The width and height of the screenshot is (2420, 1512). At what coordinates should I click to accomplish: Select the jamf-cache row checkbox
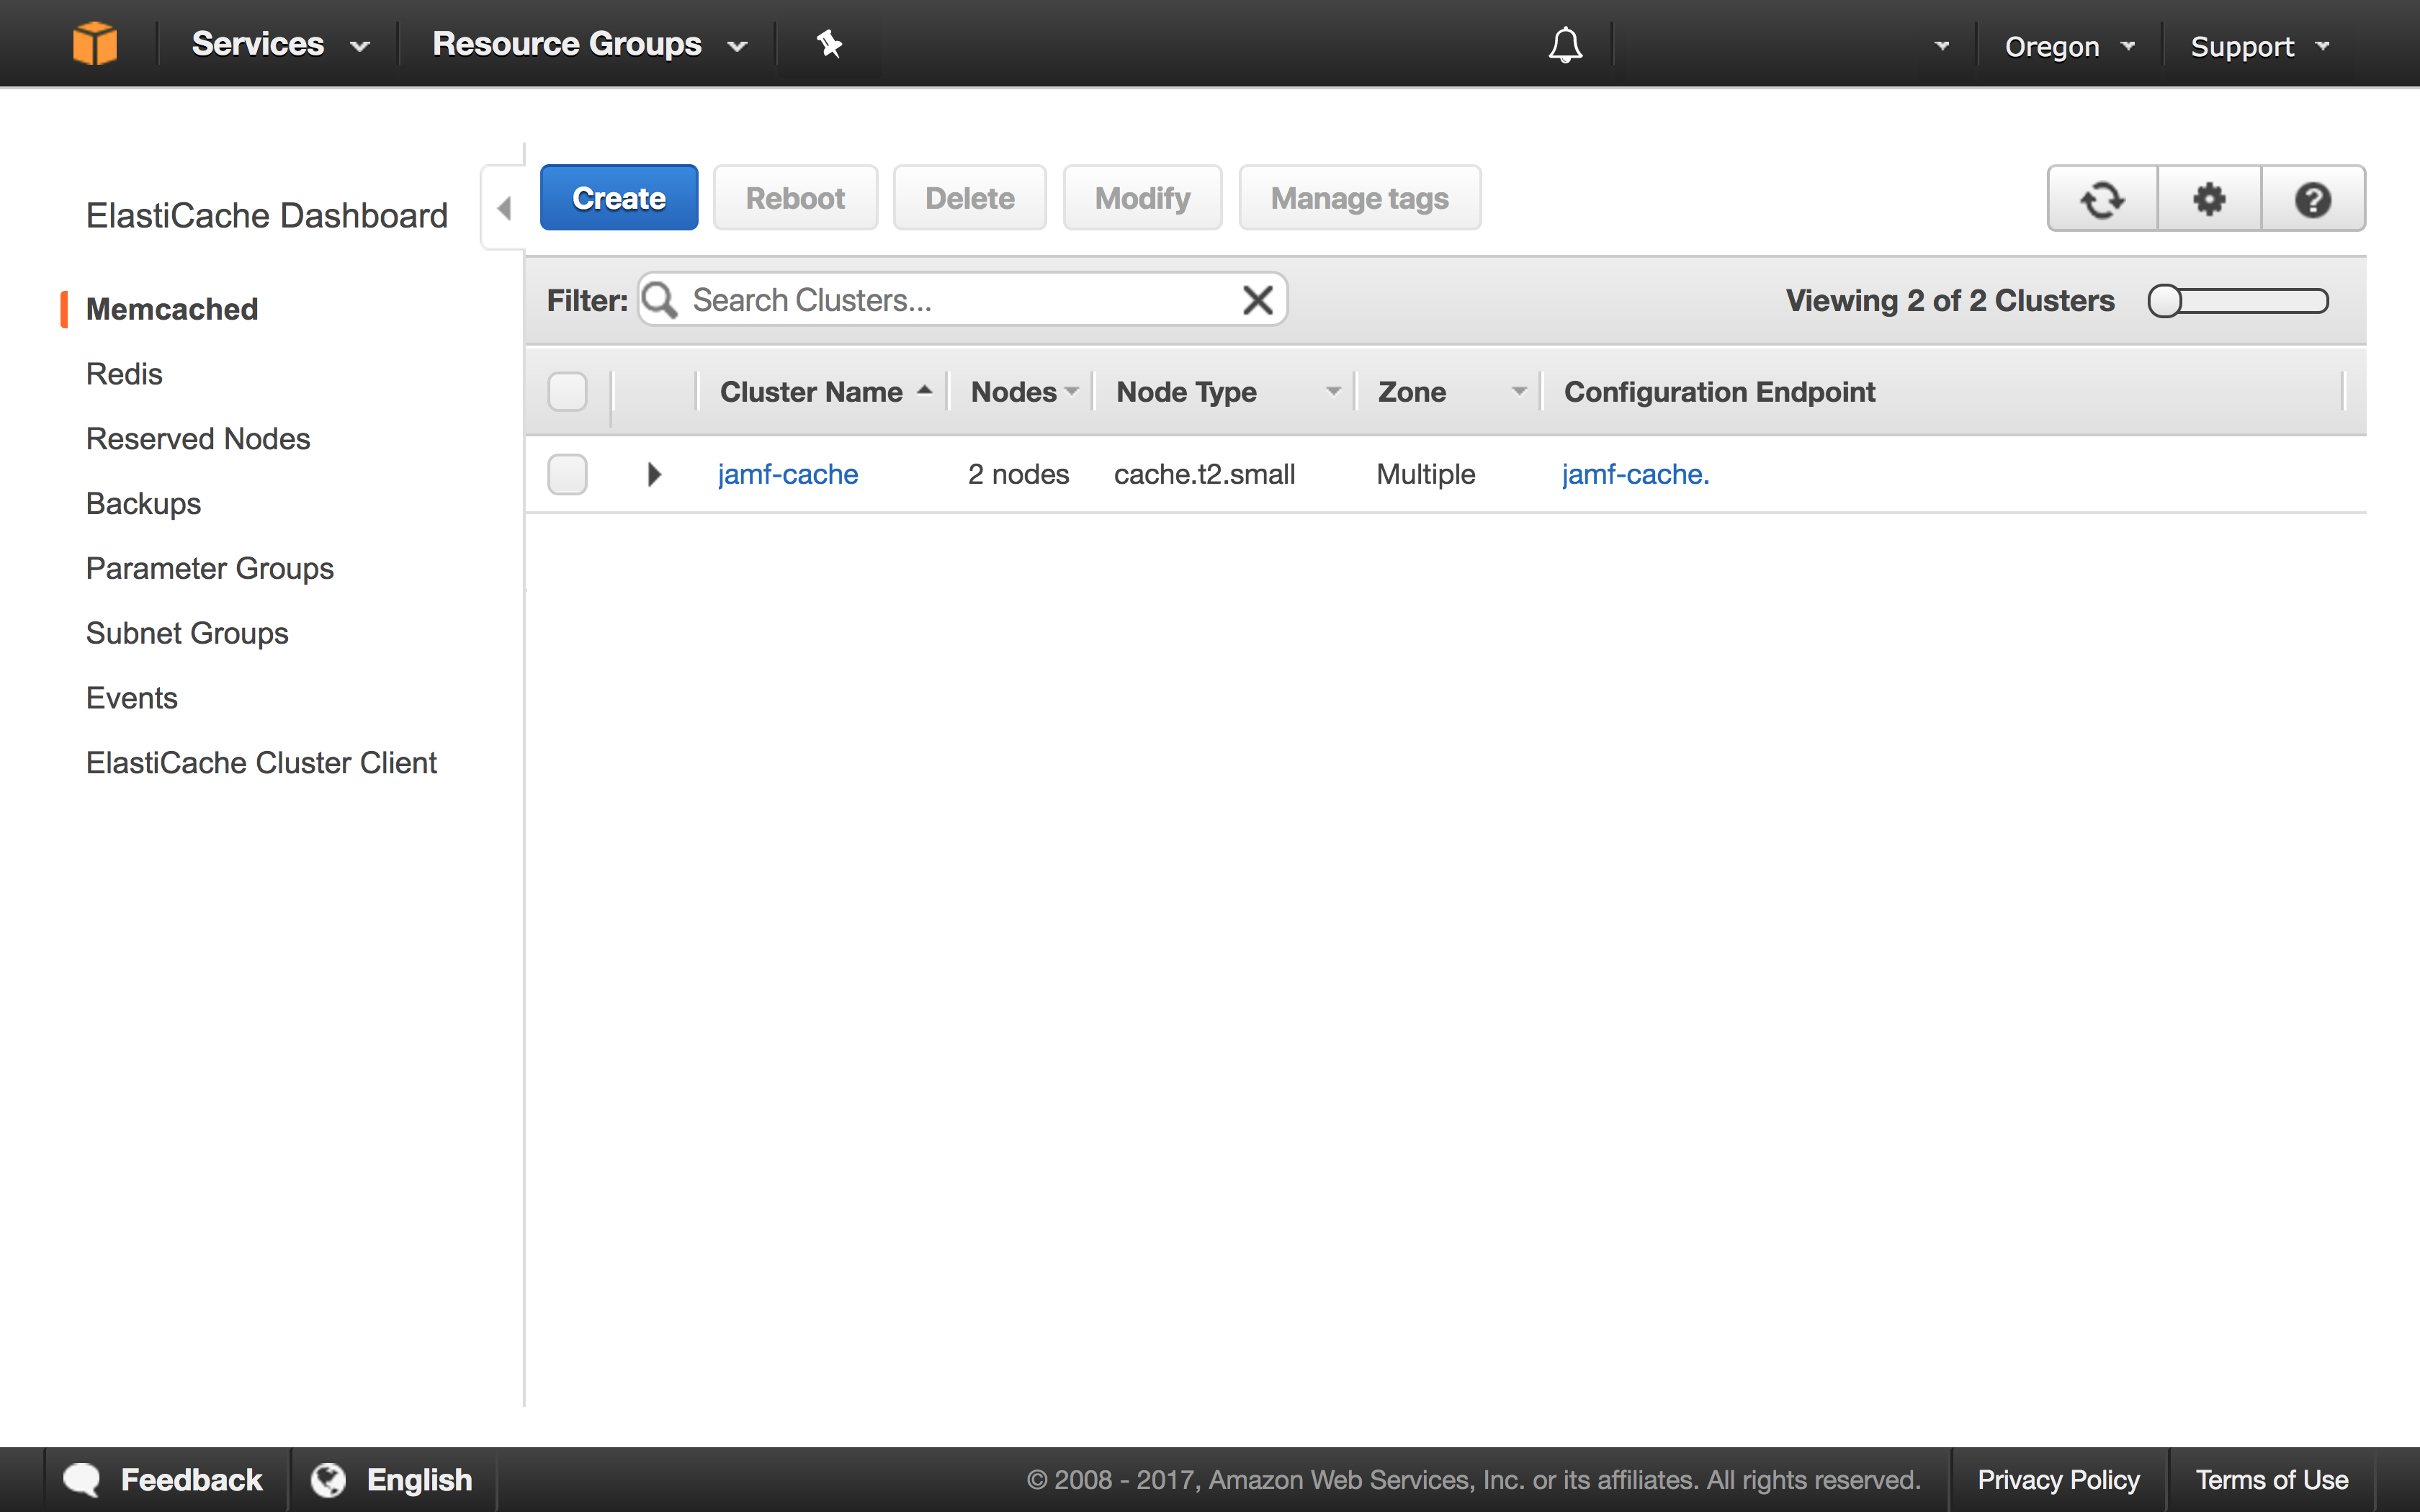[x=567, y=474]
